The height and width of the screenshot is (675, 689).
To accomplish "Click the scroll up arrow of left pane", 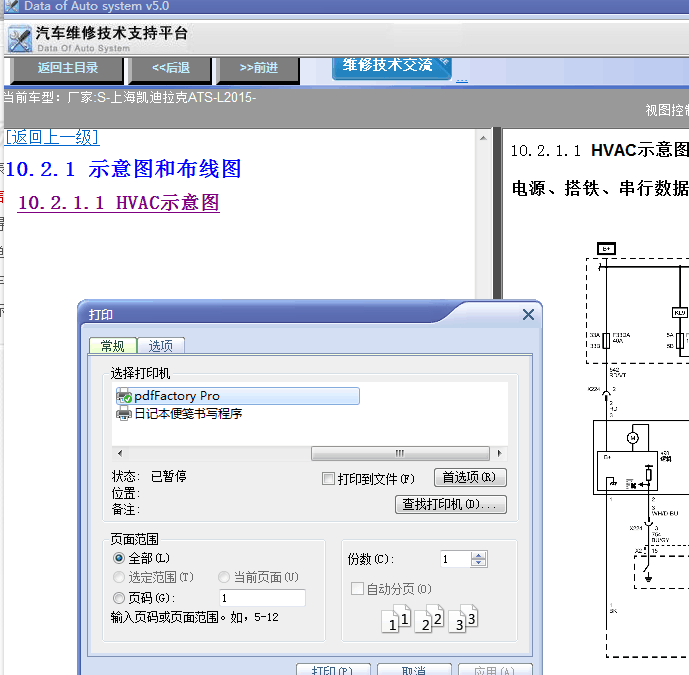I will point(483,138).
